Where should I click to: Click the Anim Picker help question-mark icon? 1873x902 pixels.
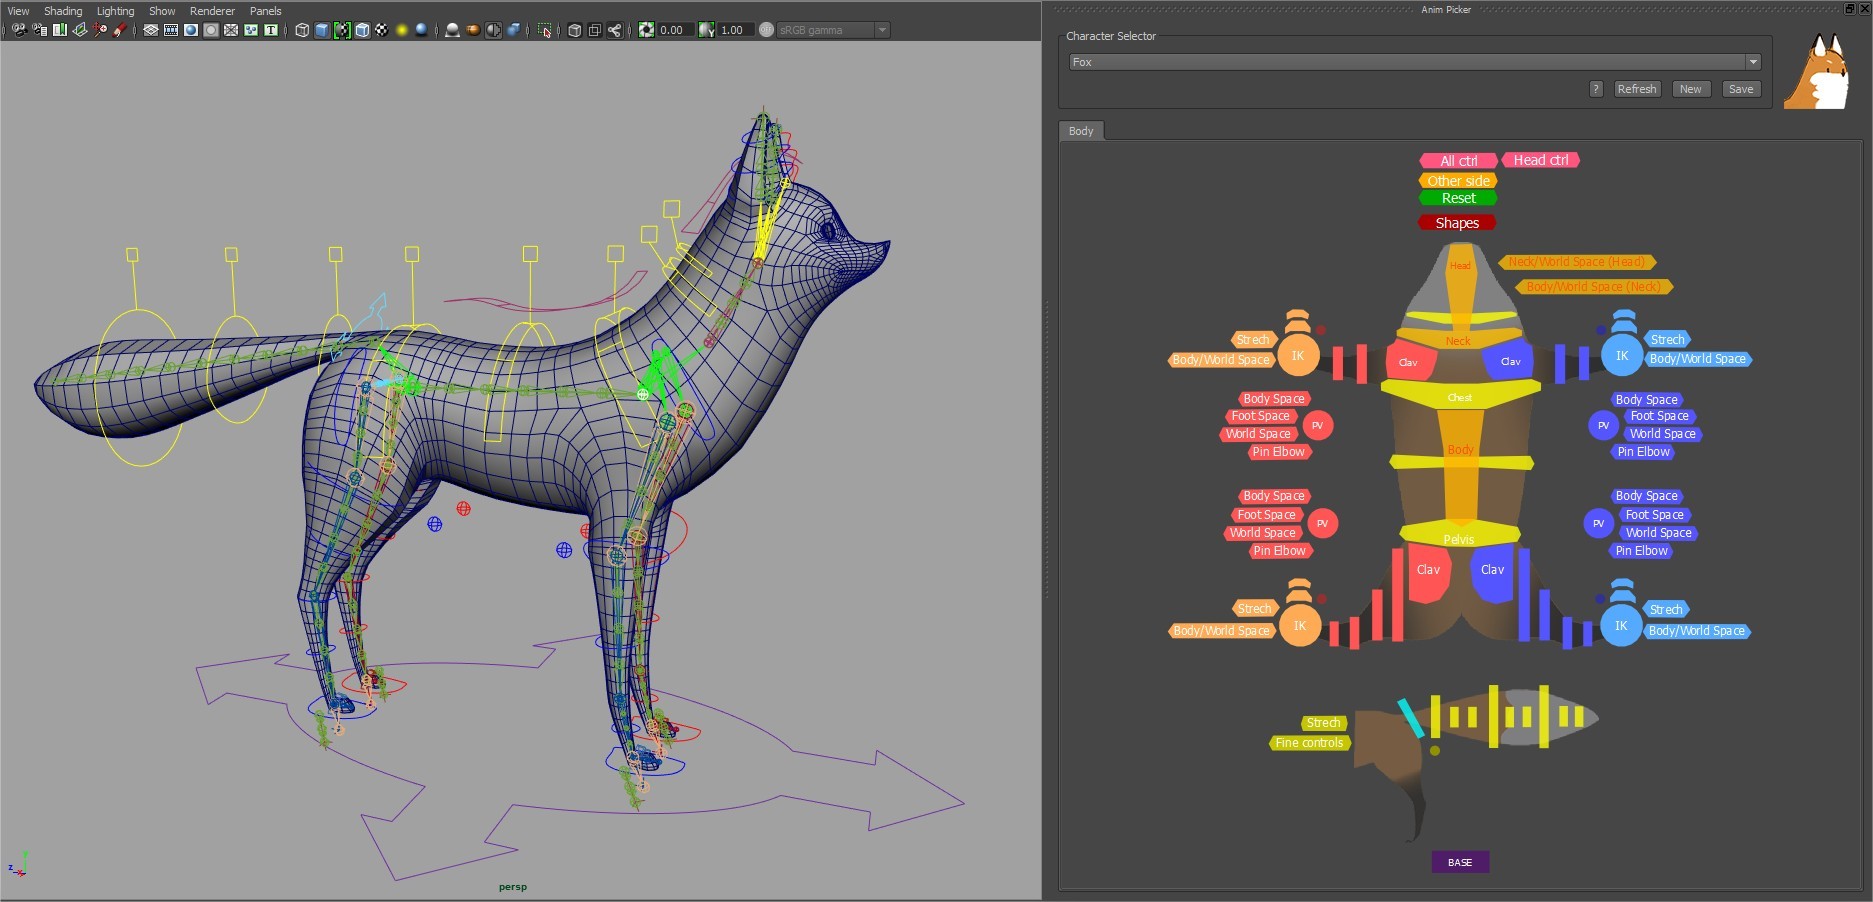(1595, 89)
